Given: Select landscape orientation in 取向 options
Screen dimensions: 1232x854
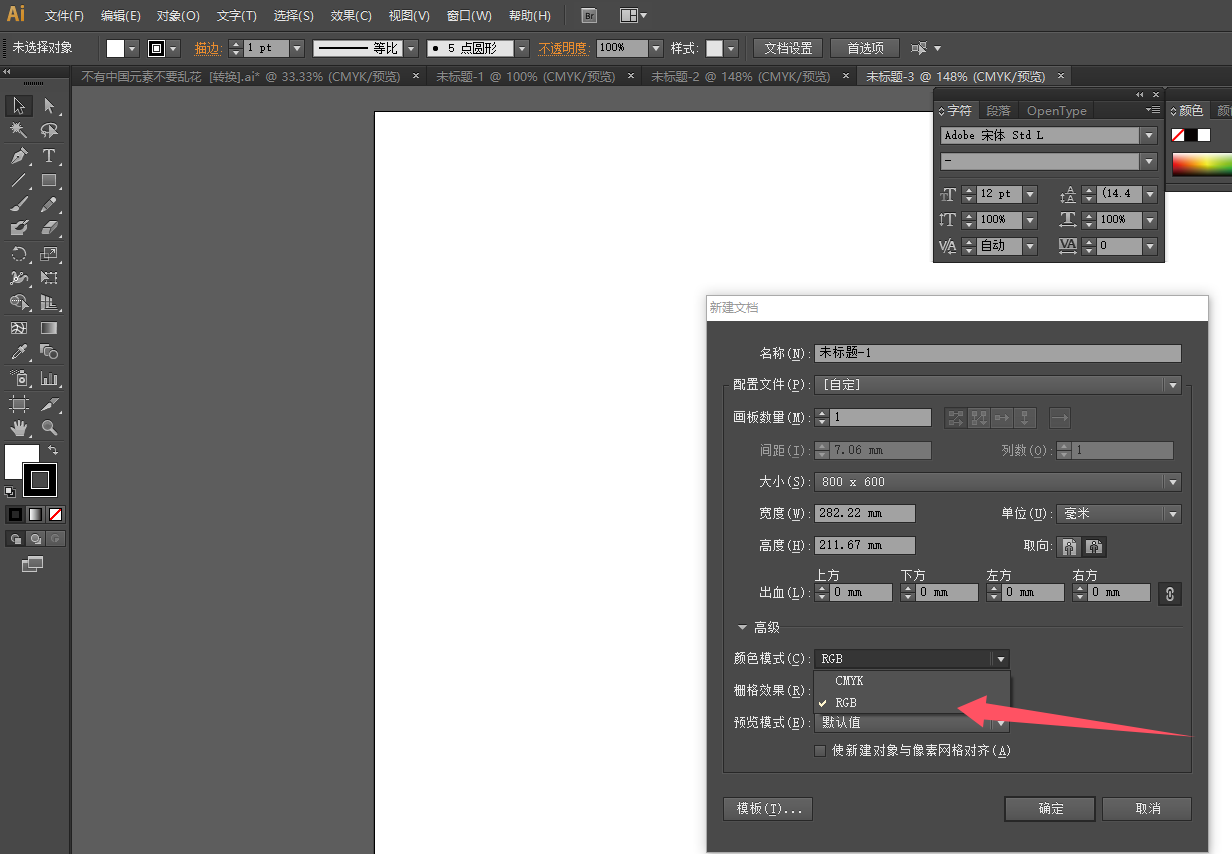Looking at the screenshot, I should [1093, 547].
